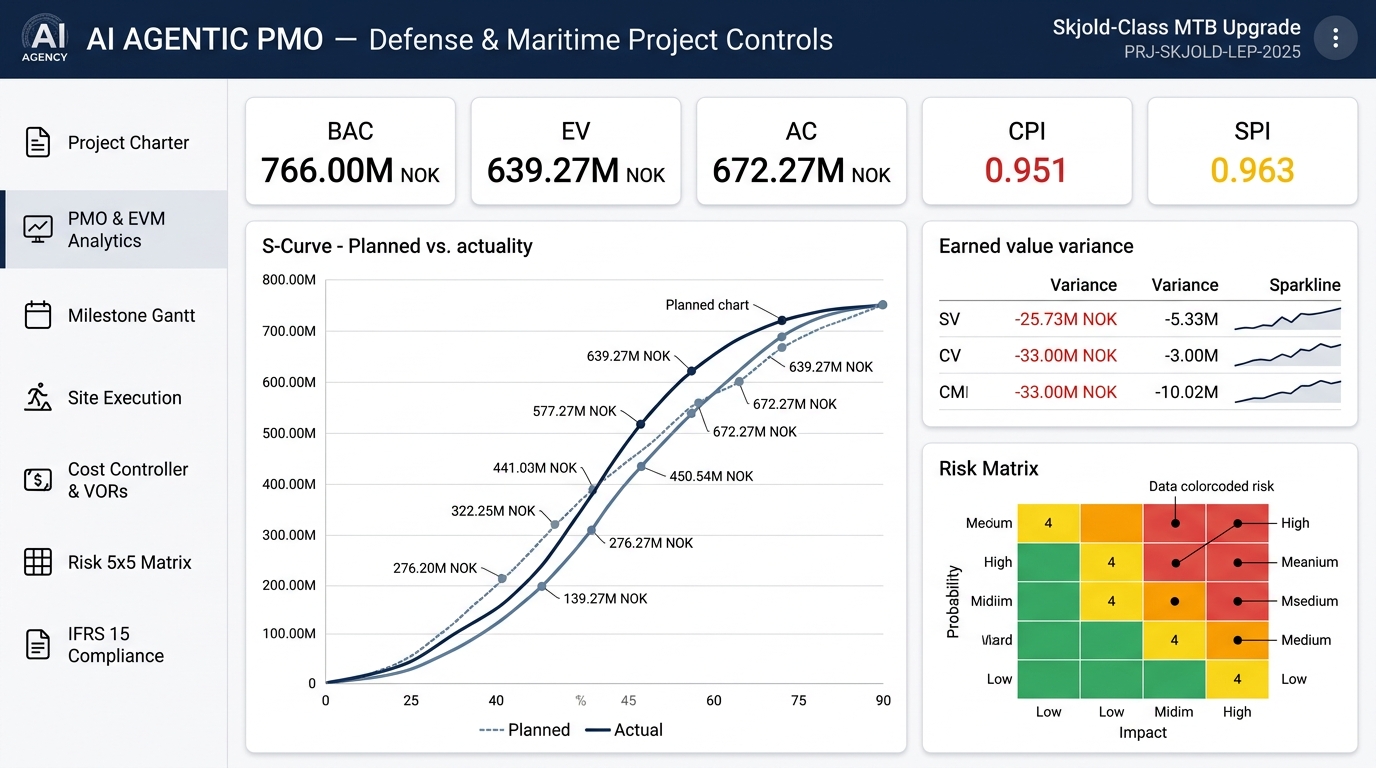Viewport: 1376px width, 768px height.
Task: Click the Cost Controller money icon
Action: 38,480
